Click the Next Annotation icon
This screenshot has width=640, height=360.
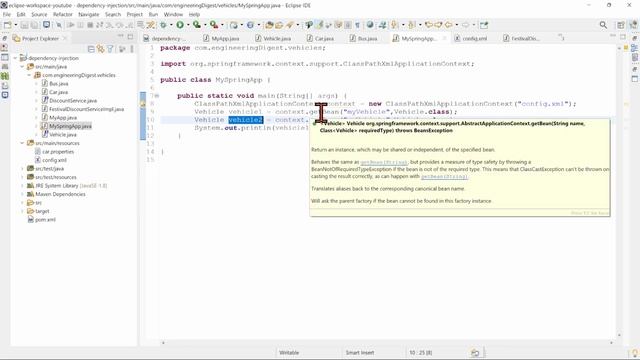pos(395,25)
